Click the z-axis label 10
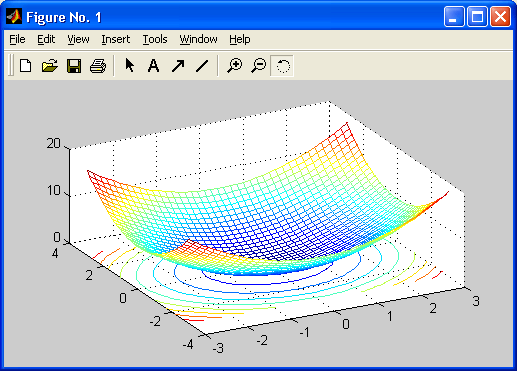 click(53, 190)
